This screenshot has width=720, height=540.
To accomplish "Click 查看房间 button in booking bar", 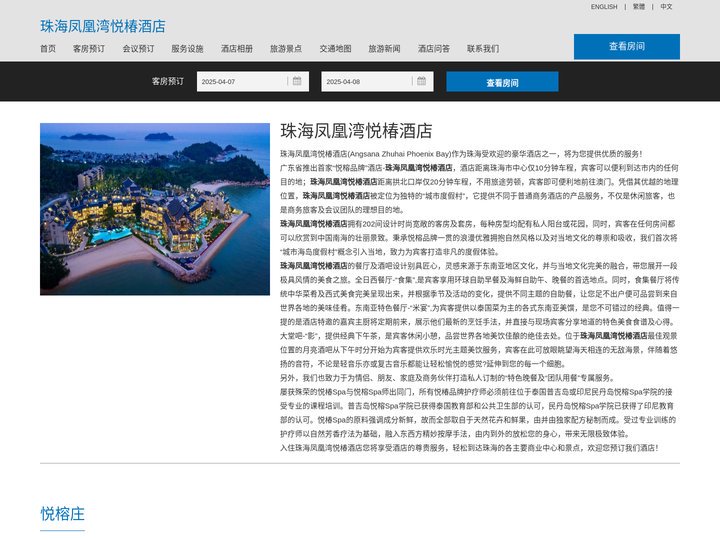I will point(502,82).
